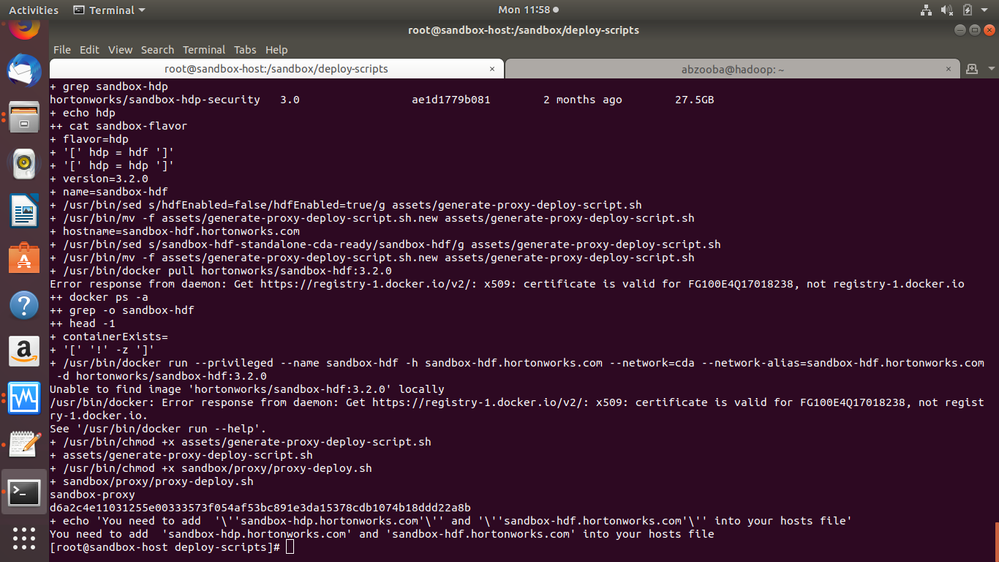
Task: Open the Tabs menu
Action: click(x=245, y=50)
